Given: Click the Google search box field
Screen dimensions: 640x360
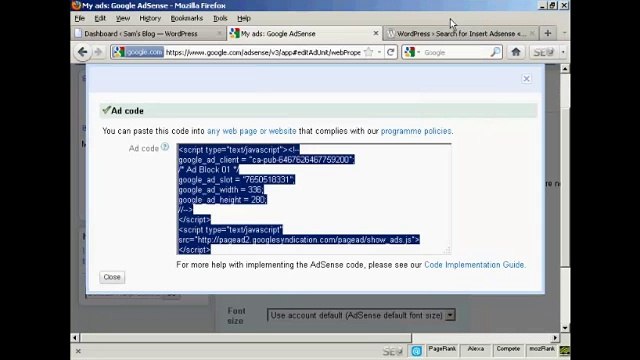Looking at the screenshot, I should pos(456,52).
